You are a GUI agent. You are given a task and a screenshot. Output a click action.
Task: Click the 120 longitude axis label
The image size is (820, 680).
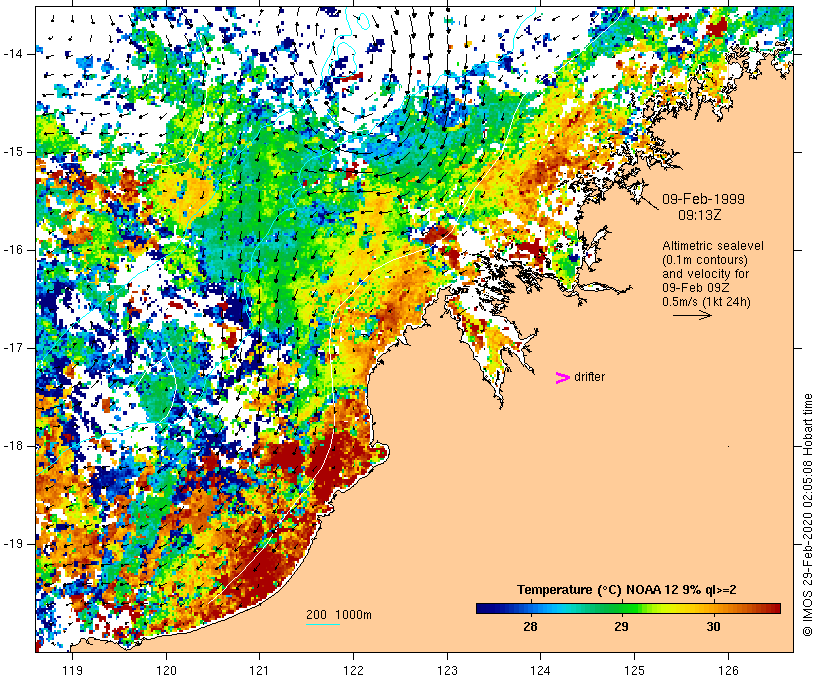pyautogui.click(x=166, y=671)
